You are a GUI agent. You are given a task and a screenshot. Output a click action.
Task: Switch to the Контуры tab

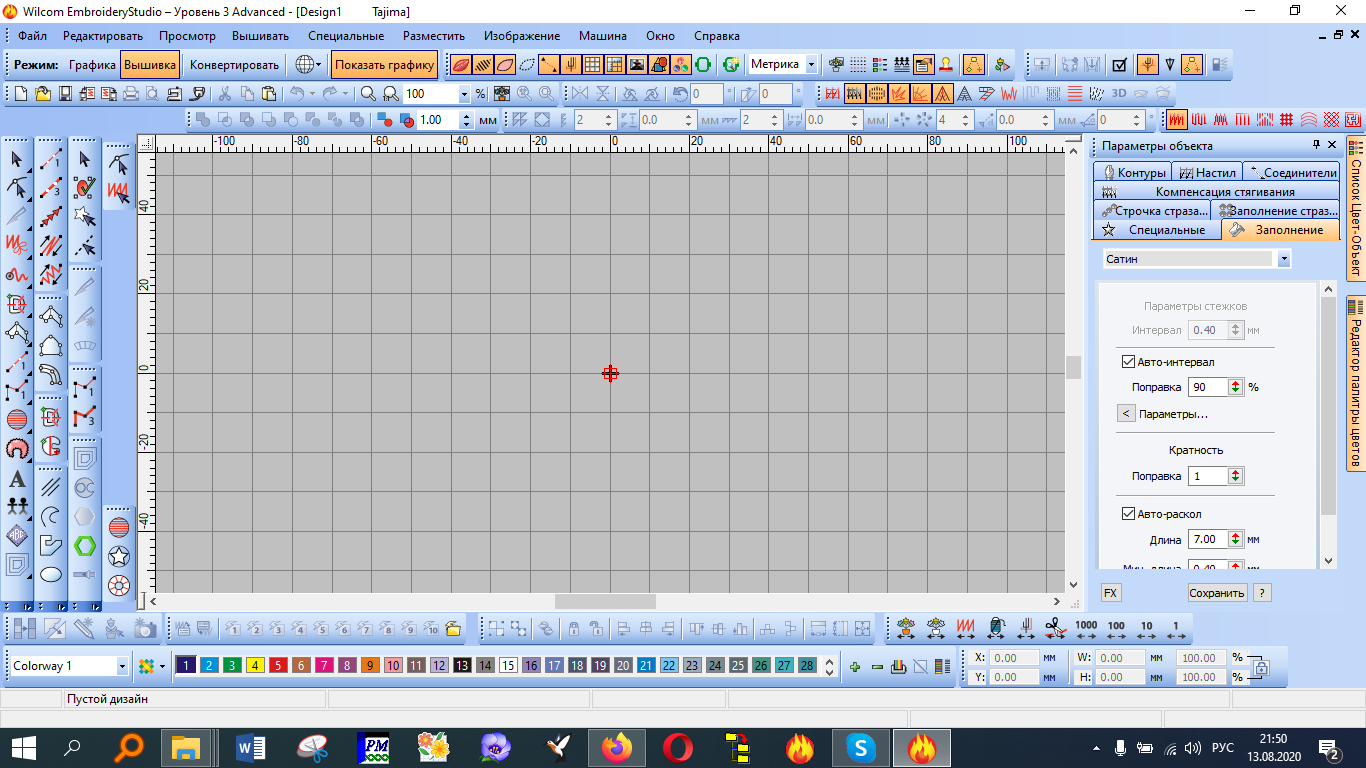pyautogui.click(x=1134, y=172)
